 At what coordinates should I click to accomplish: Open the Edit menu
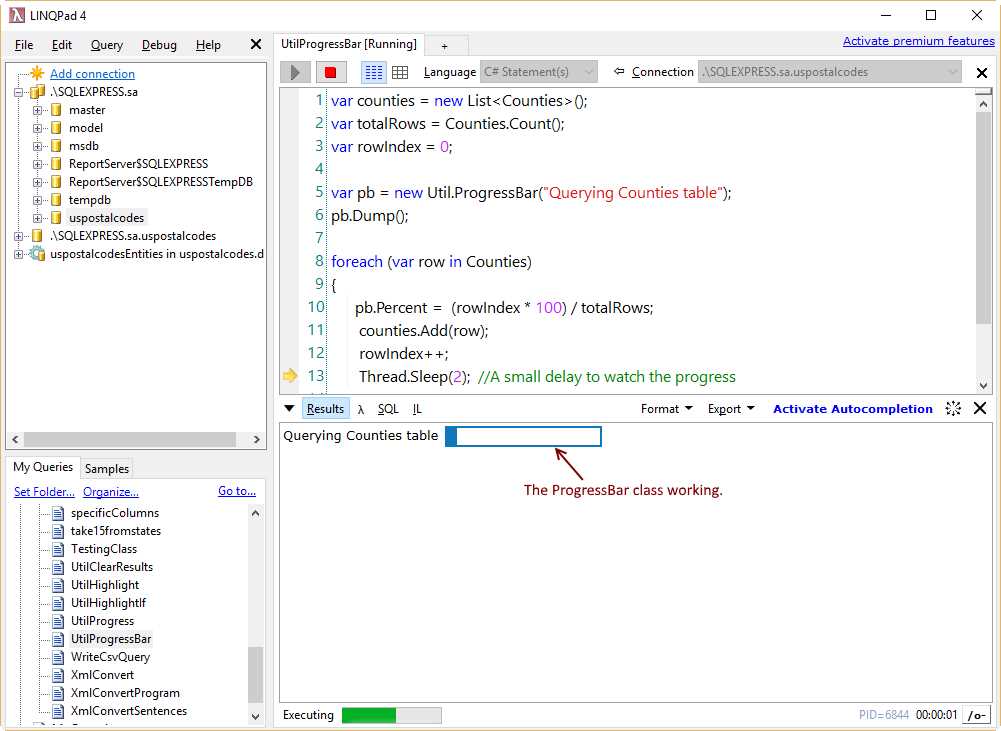61,45
